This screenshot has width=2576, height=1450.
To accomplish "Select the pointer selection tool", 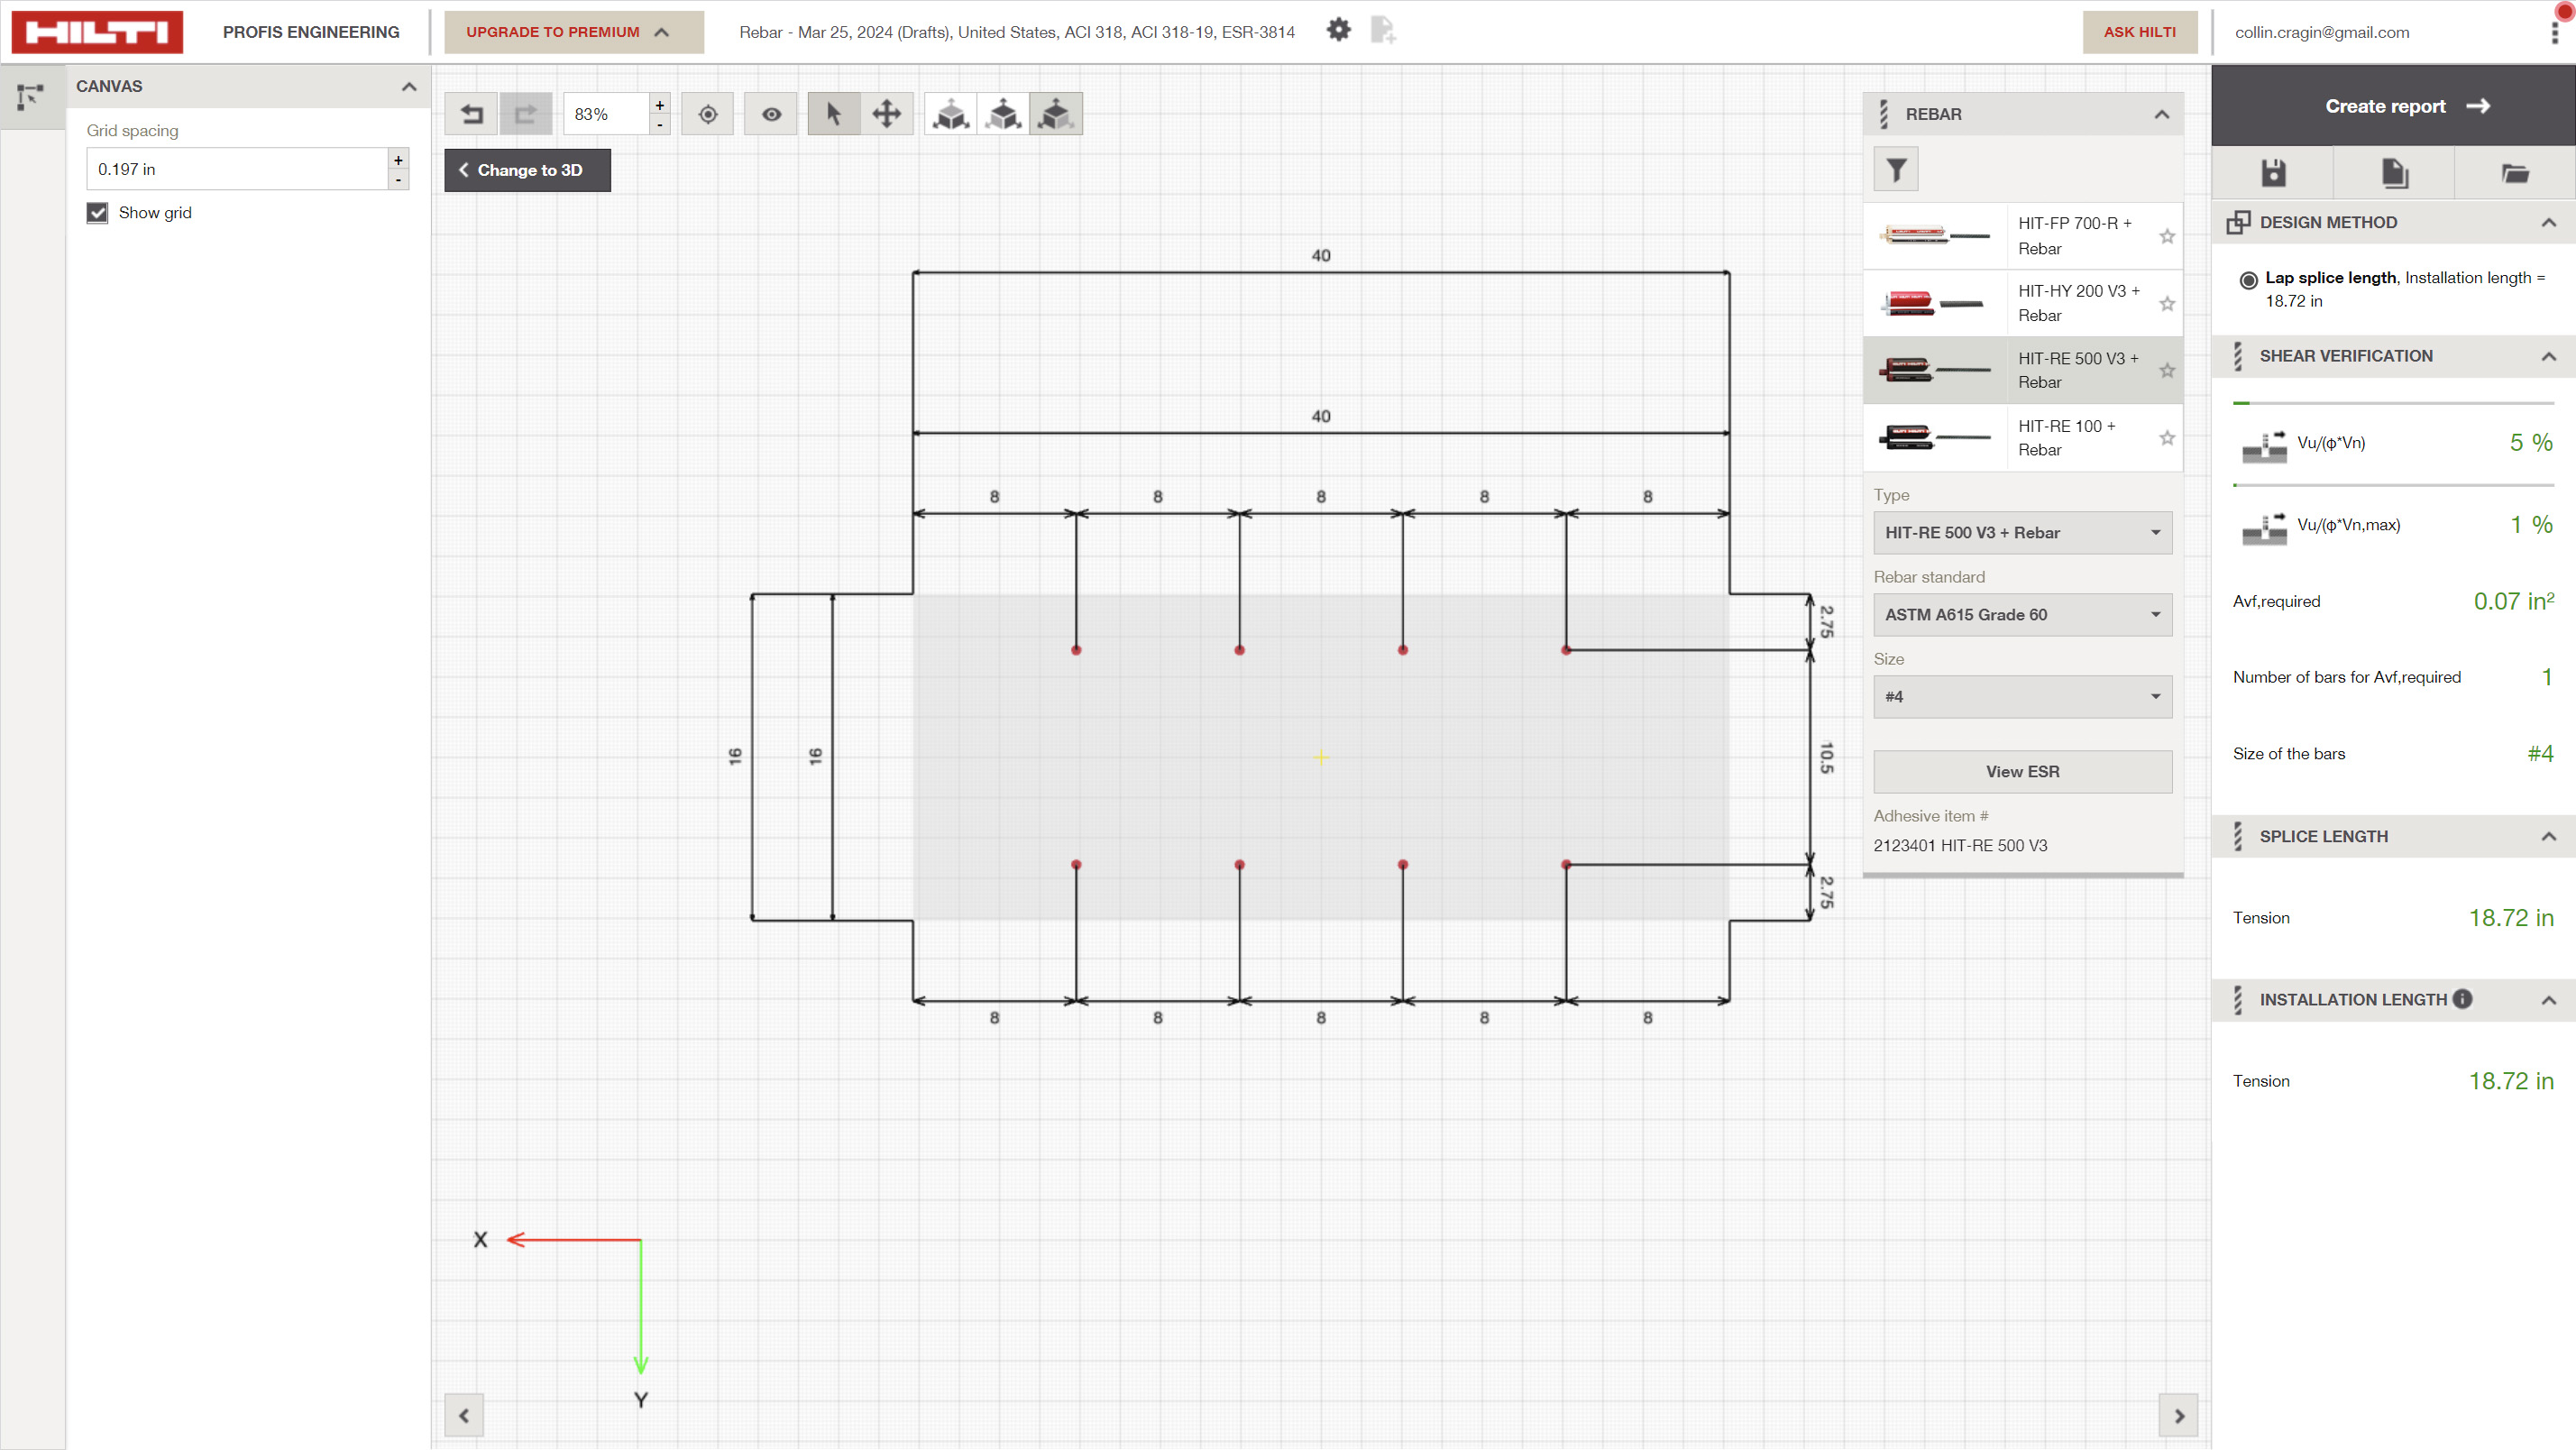I will (x=833, y=114).
